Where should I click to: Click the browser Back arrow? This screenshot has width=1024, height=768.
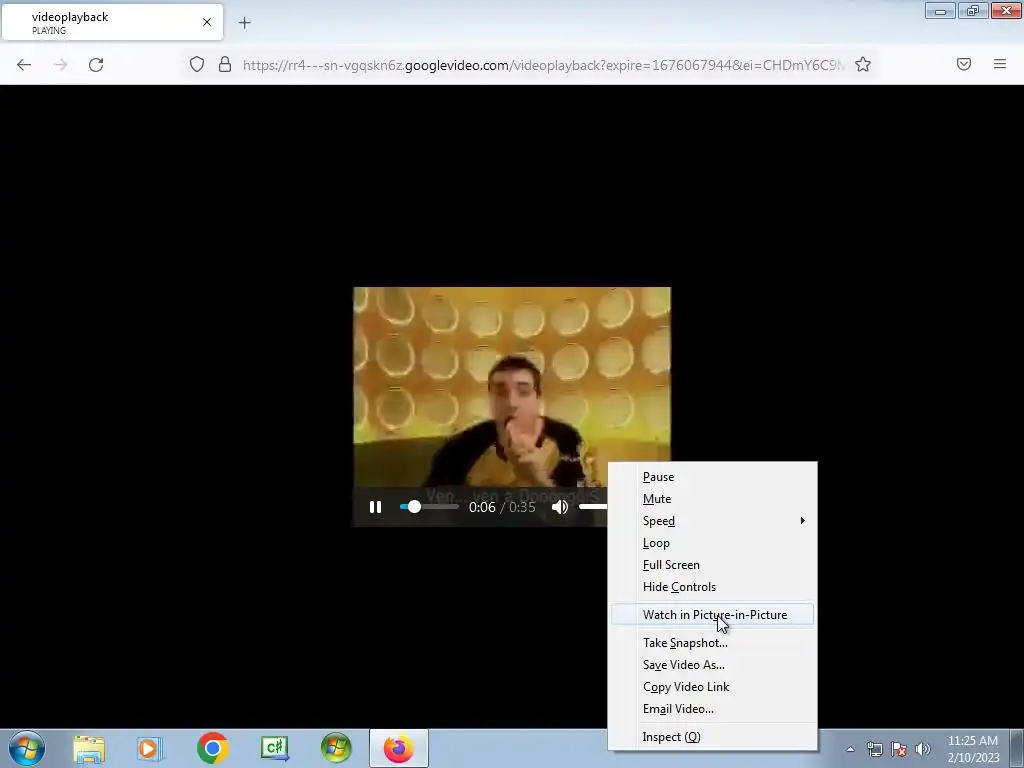24,65
